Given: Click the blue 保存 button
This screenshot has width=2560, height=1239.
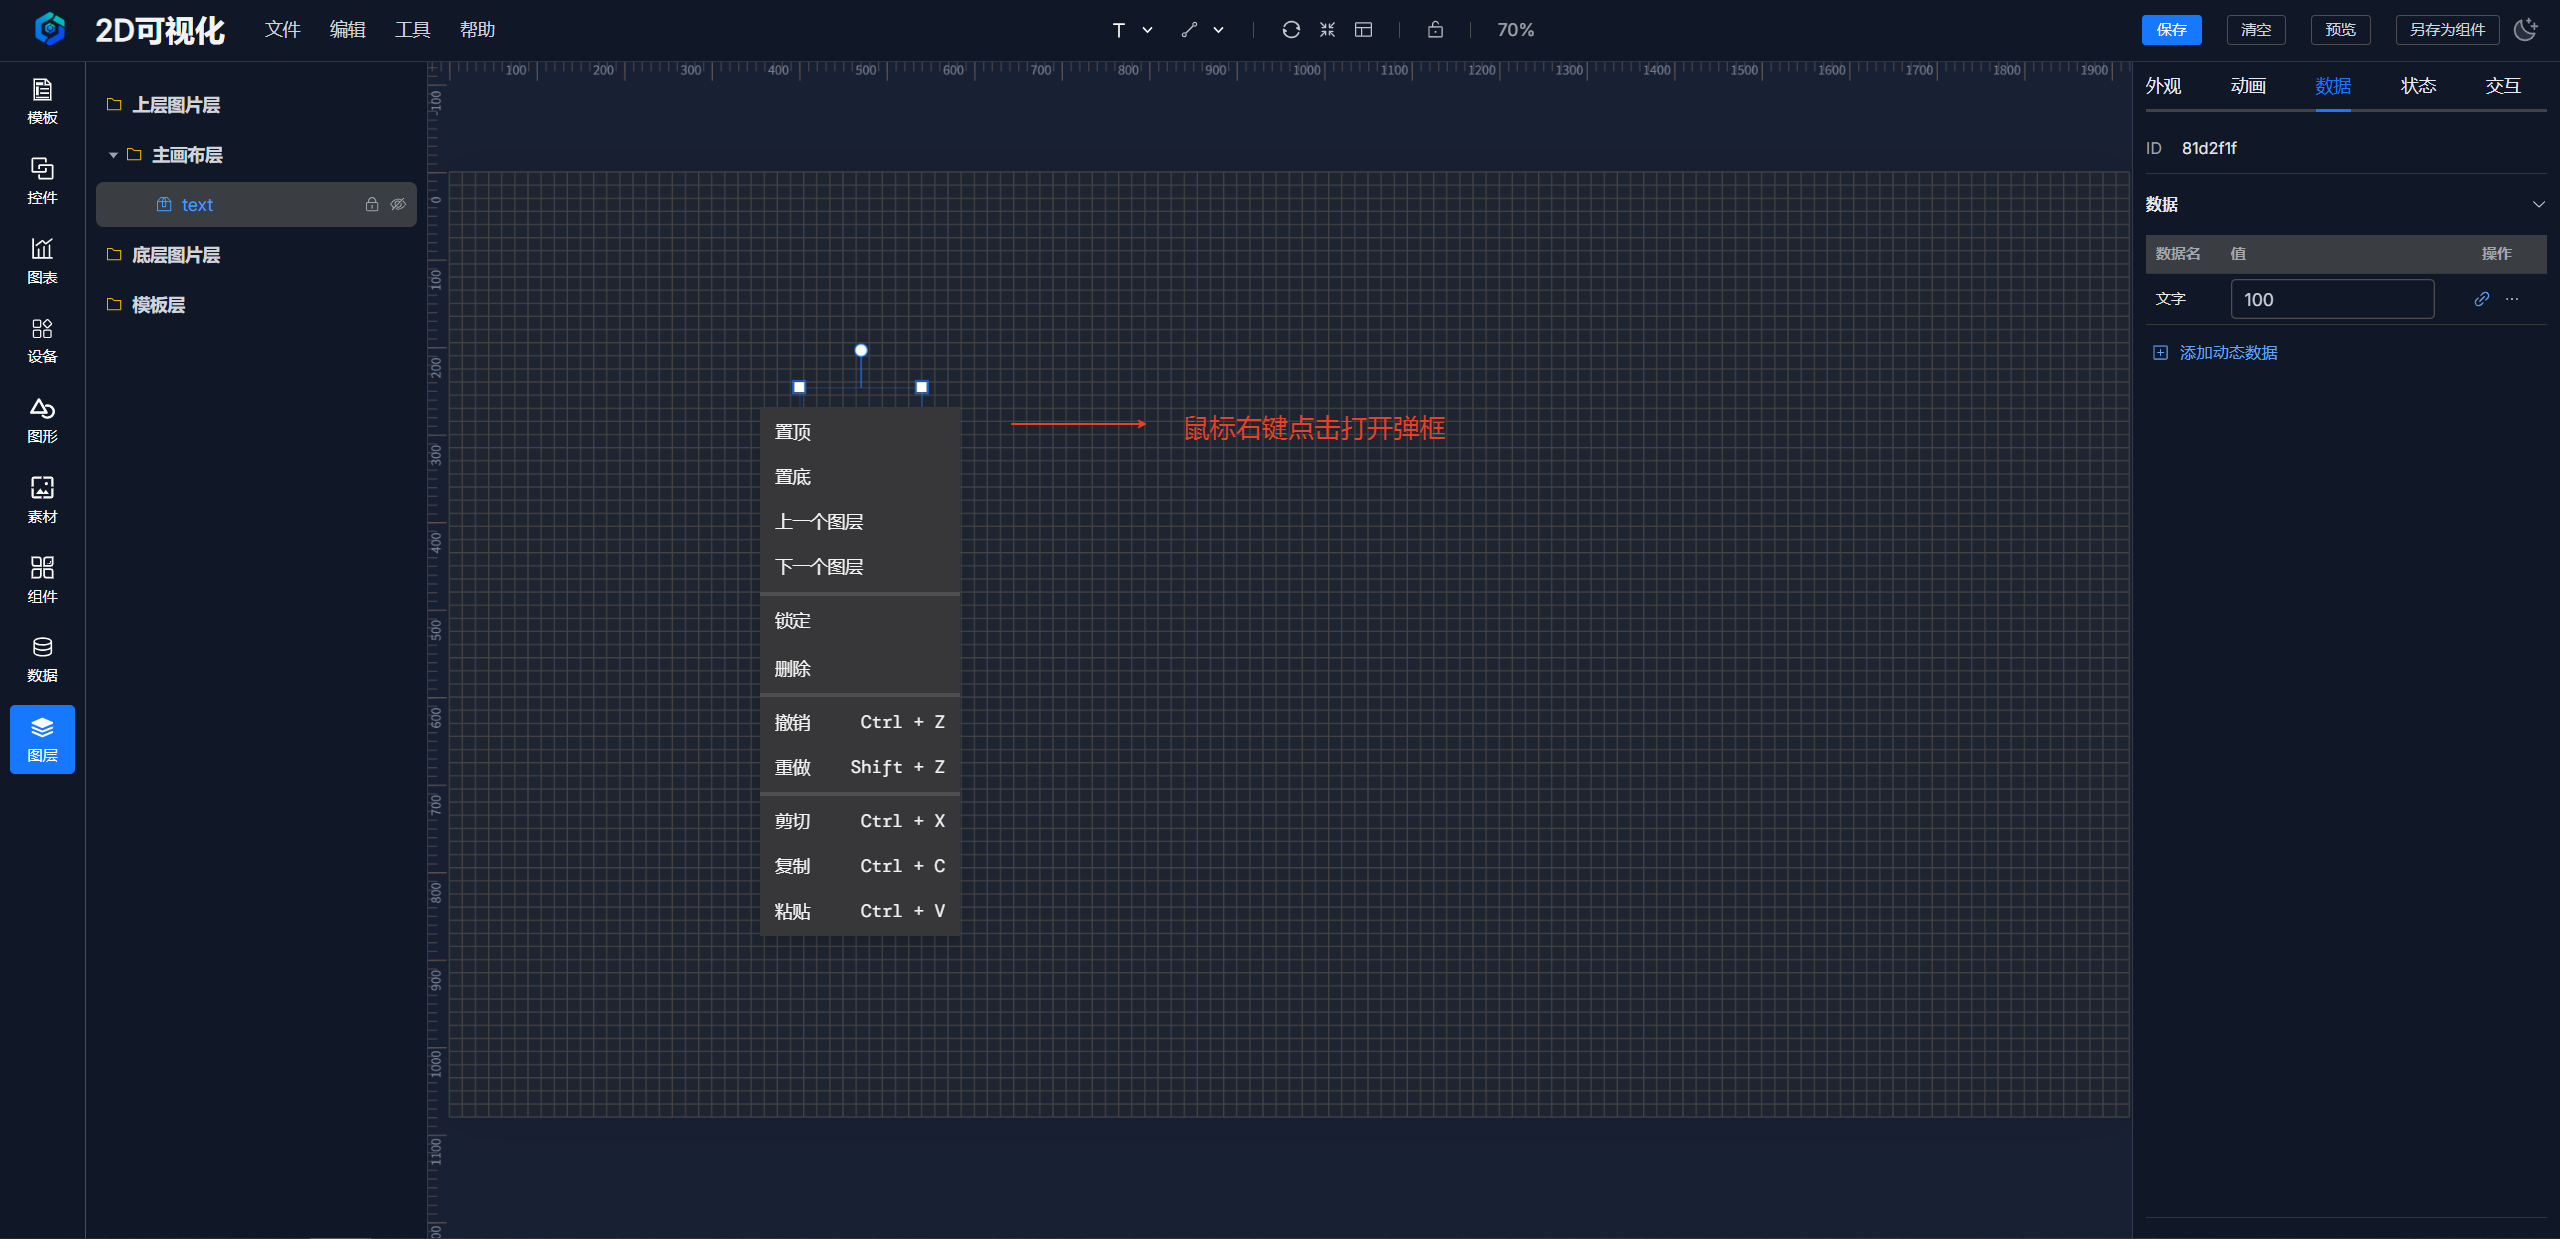Looking at the screenshot, I should tap(2171, 30).
